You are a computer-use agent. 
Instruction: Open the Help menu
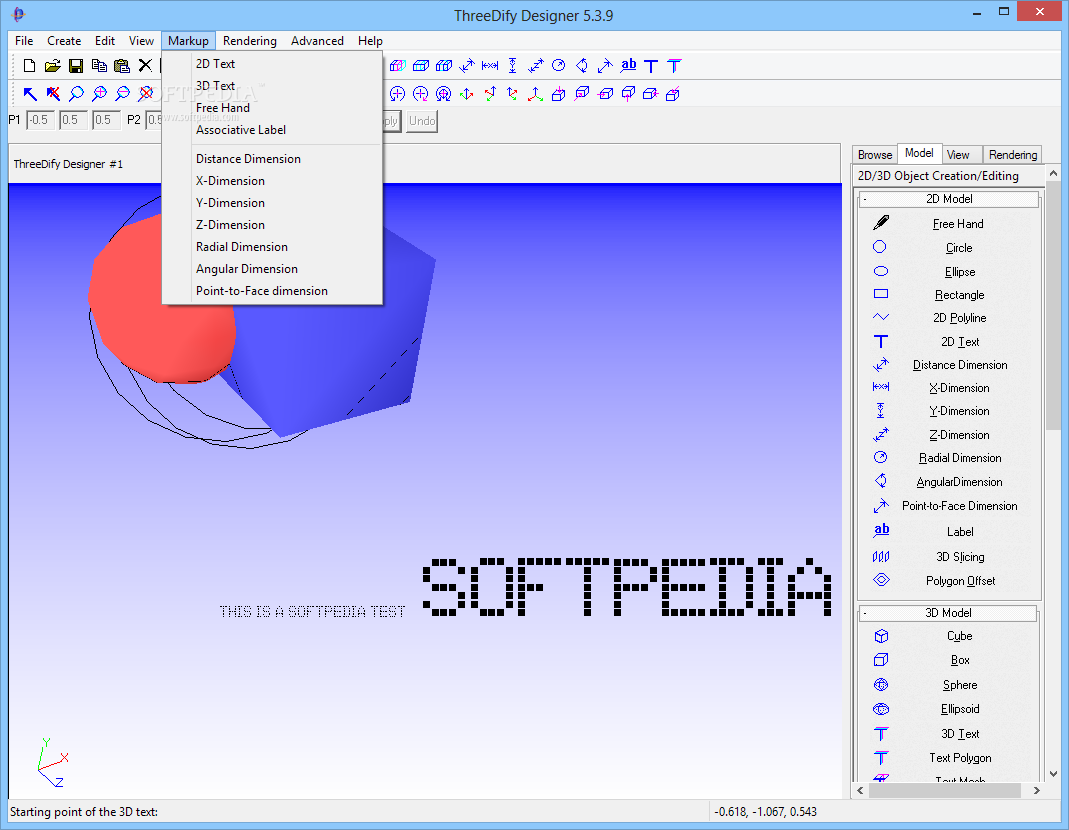click(x=370, y=41)
